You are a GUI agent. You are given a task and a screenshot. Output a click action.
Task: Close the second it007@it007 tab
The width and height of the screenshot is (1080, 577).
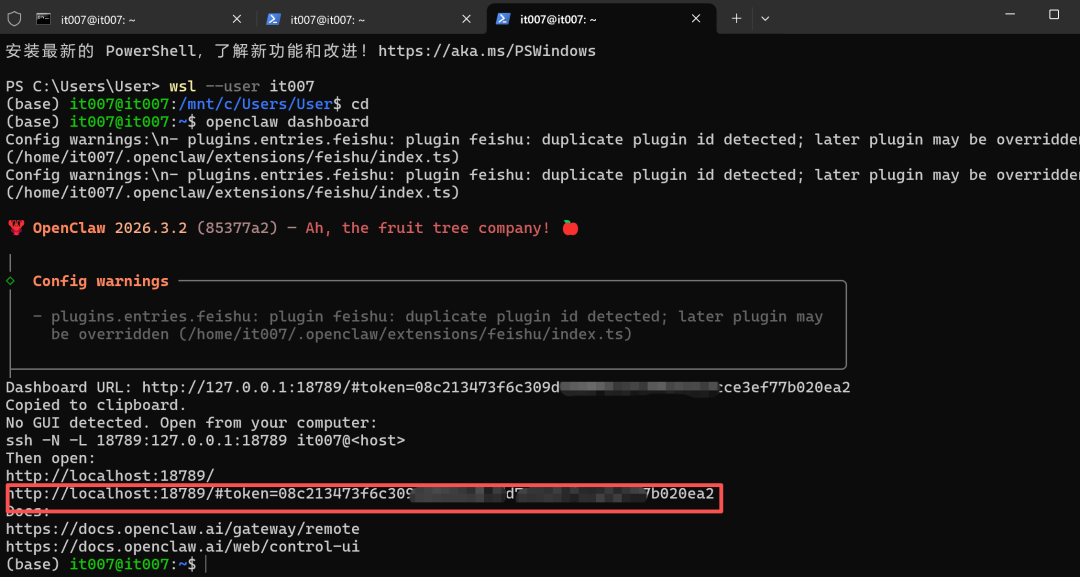466,19
